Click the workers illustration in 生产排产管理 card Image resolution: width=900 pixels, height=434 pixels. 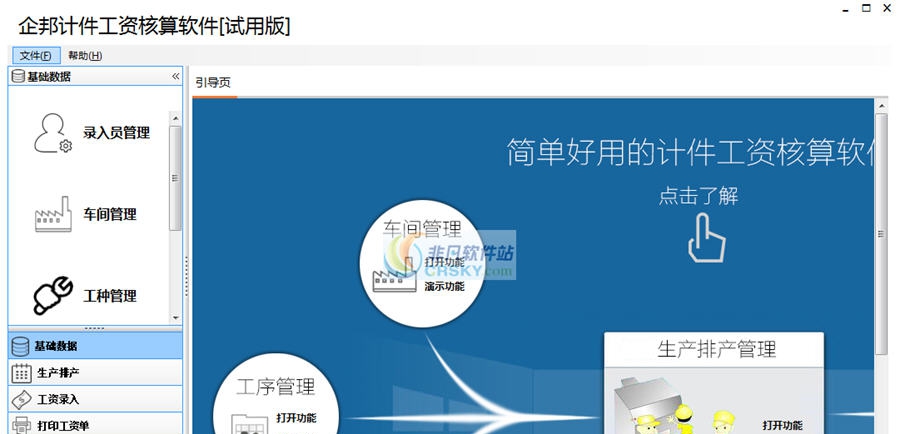click(x=674, y=406)
